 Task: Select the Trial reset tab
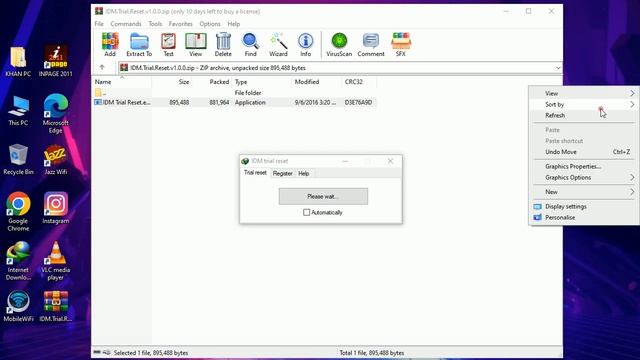pyautogui.click(x=255, y=173)
